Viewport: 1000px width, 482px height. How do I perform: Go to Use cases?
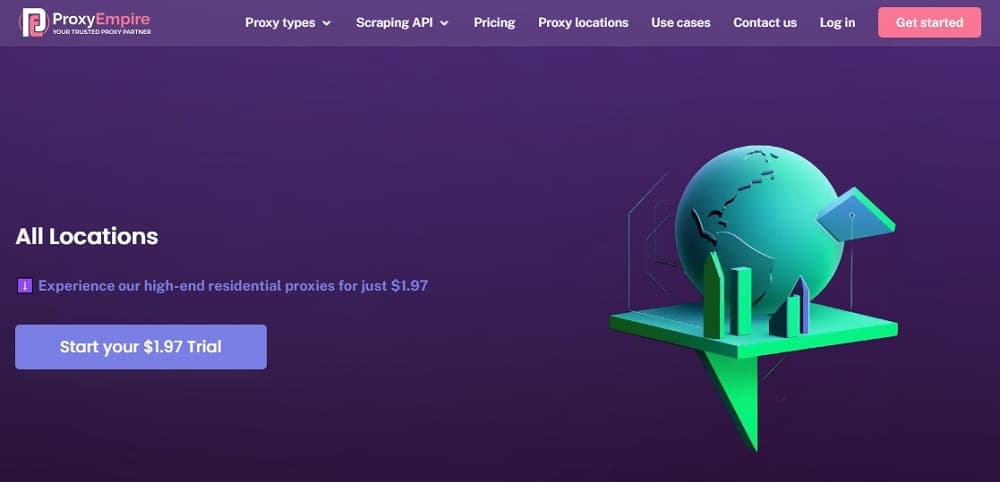[x=680, y=22]
